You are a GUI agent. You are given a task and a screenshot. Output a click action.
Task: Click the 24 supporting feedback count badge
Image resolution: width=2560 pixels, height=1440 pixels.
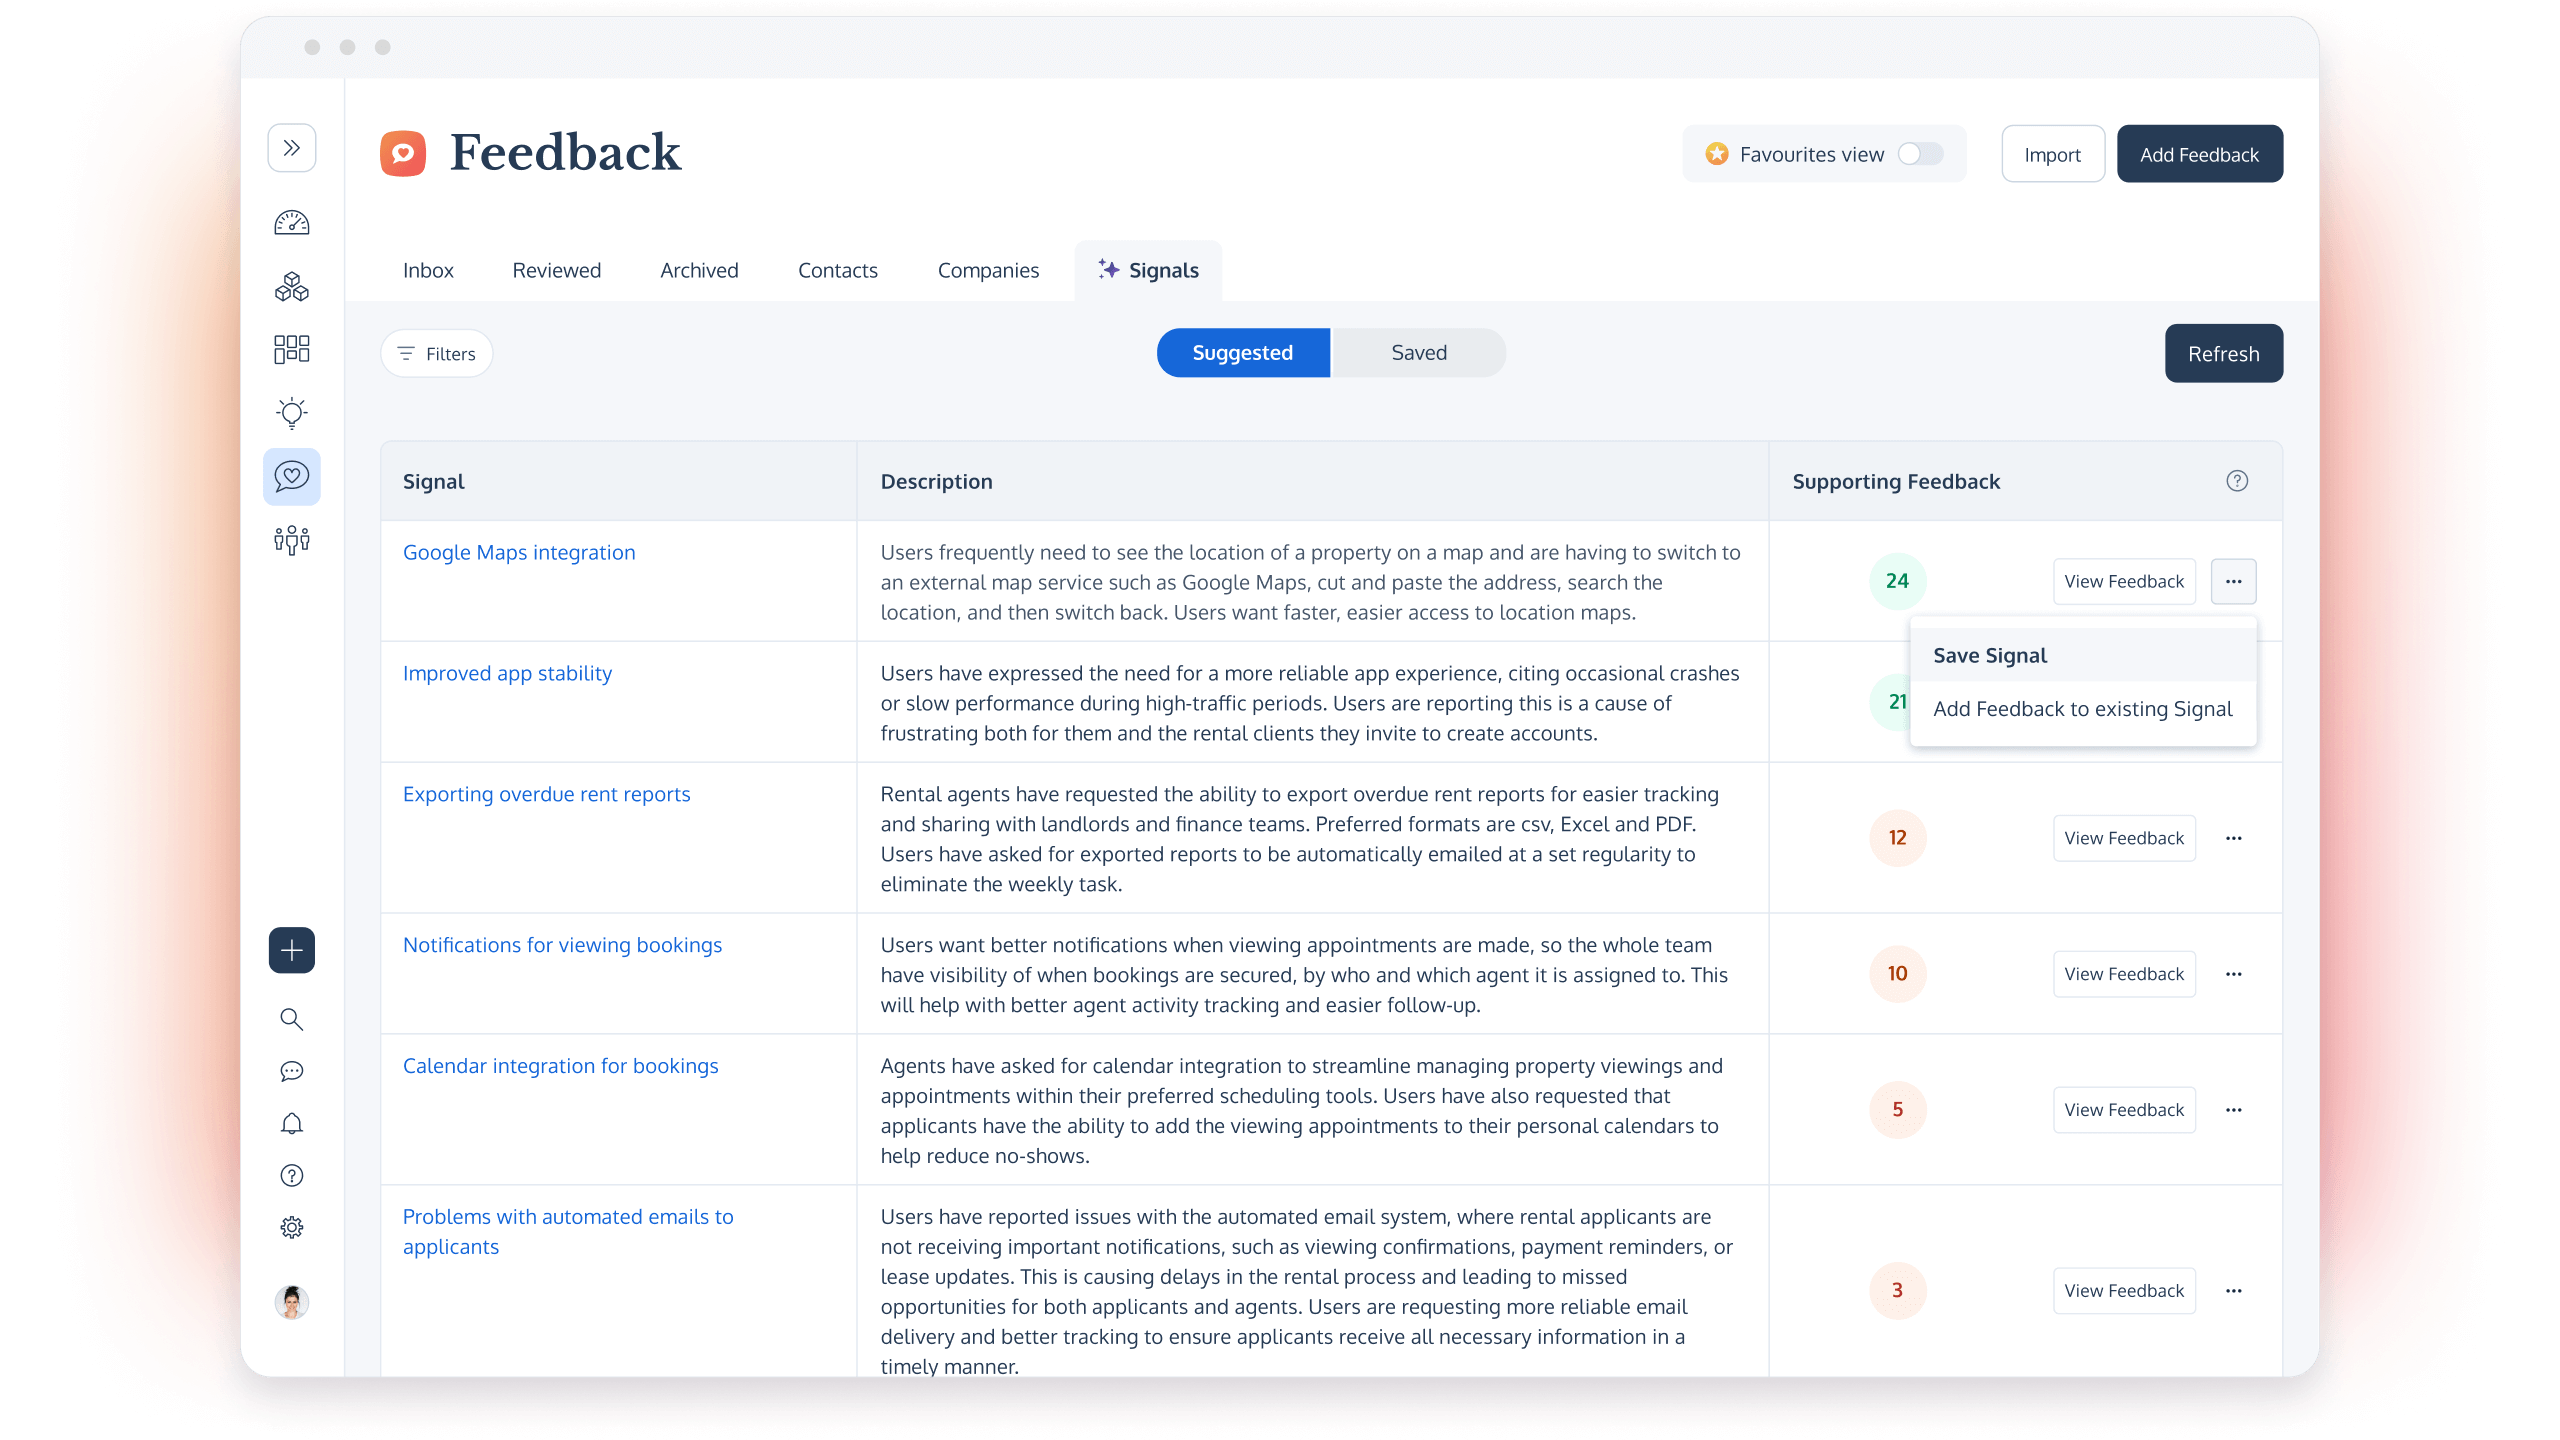point(1897,581)
